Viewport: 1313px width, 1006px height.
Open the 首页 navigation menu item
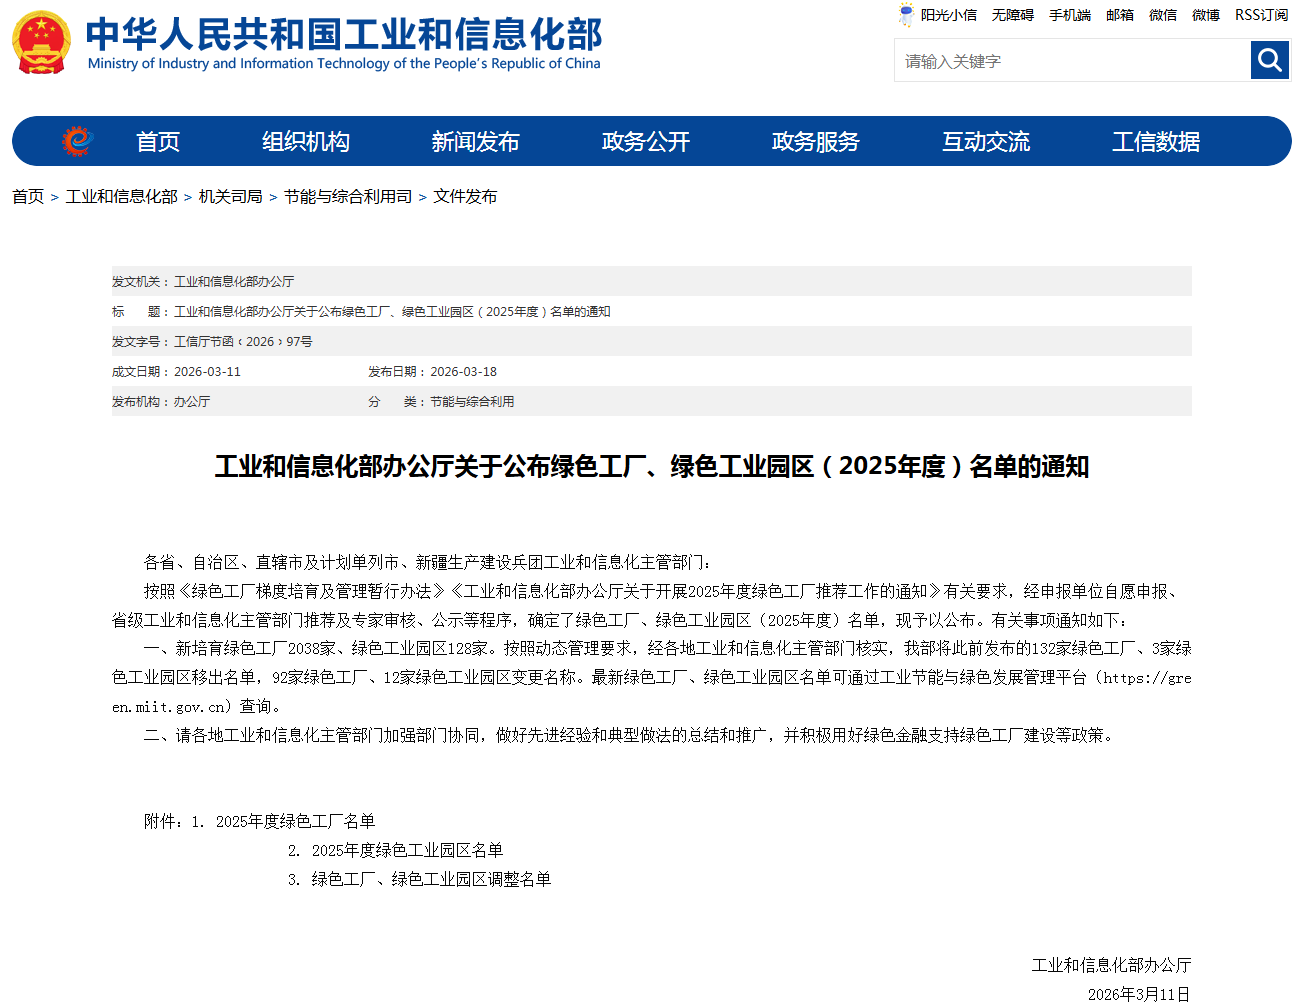(x=158, y=142)
